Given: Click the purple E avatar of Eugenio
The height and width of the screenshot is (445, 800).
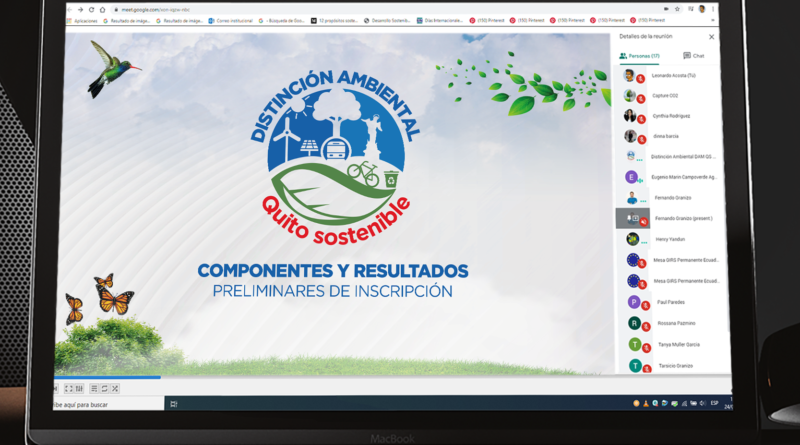Looking at the screenshot, I should coord(631,177).
